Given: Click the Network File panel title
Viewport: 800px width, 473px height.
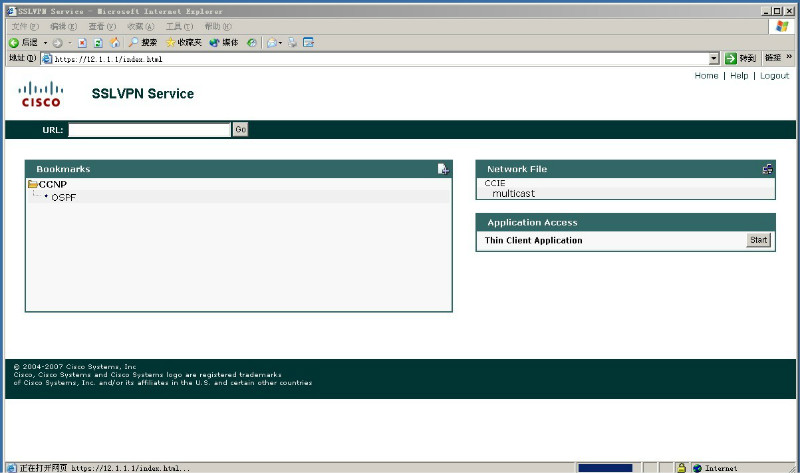Looking at the screenshot, I should click(x=517, y=169).
